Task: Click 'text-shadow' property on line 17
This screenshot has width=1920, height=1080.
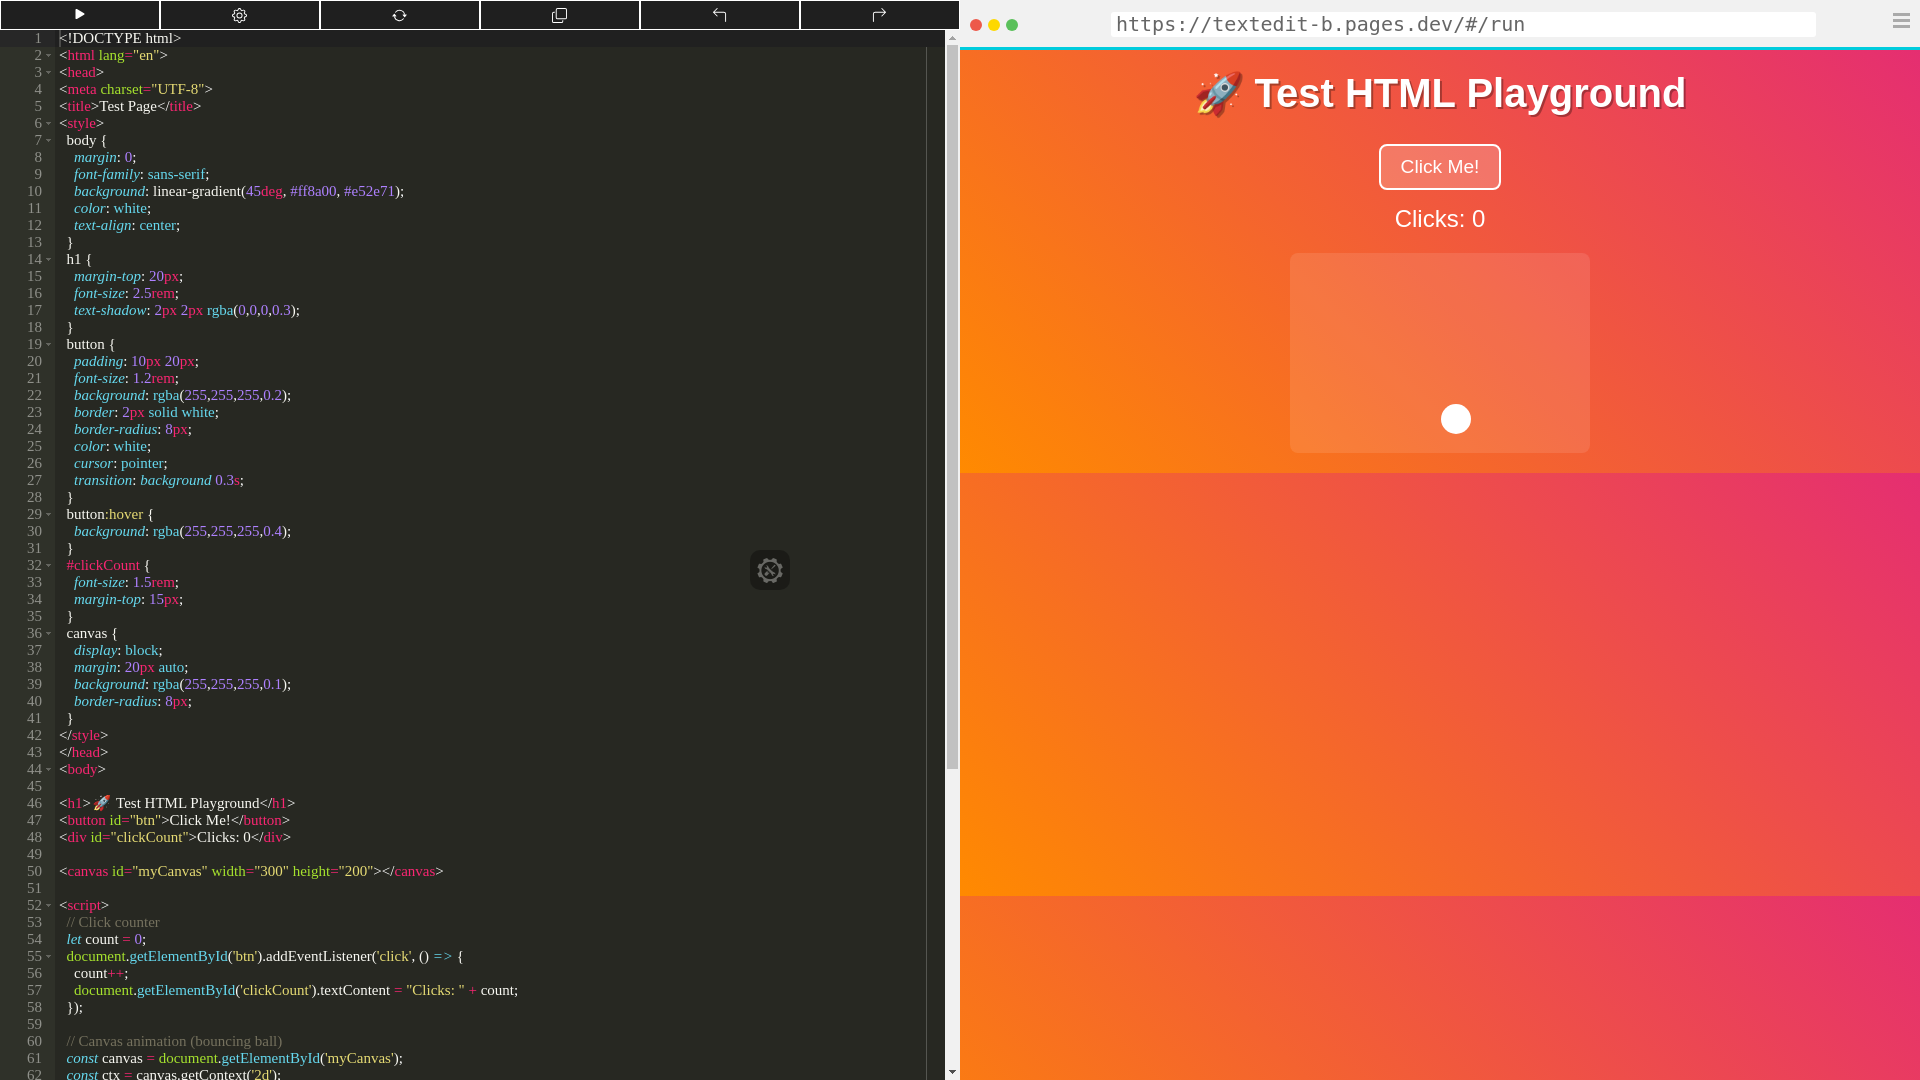Action: click(110, 310)
